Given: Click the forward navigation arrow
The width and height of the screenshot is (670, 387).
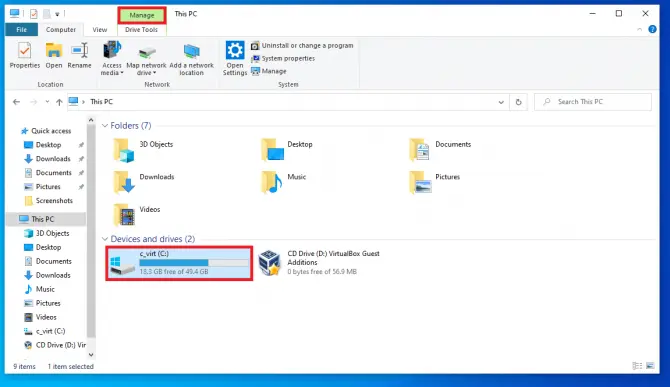Looking at the screenshot, I should click(33, 102).
